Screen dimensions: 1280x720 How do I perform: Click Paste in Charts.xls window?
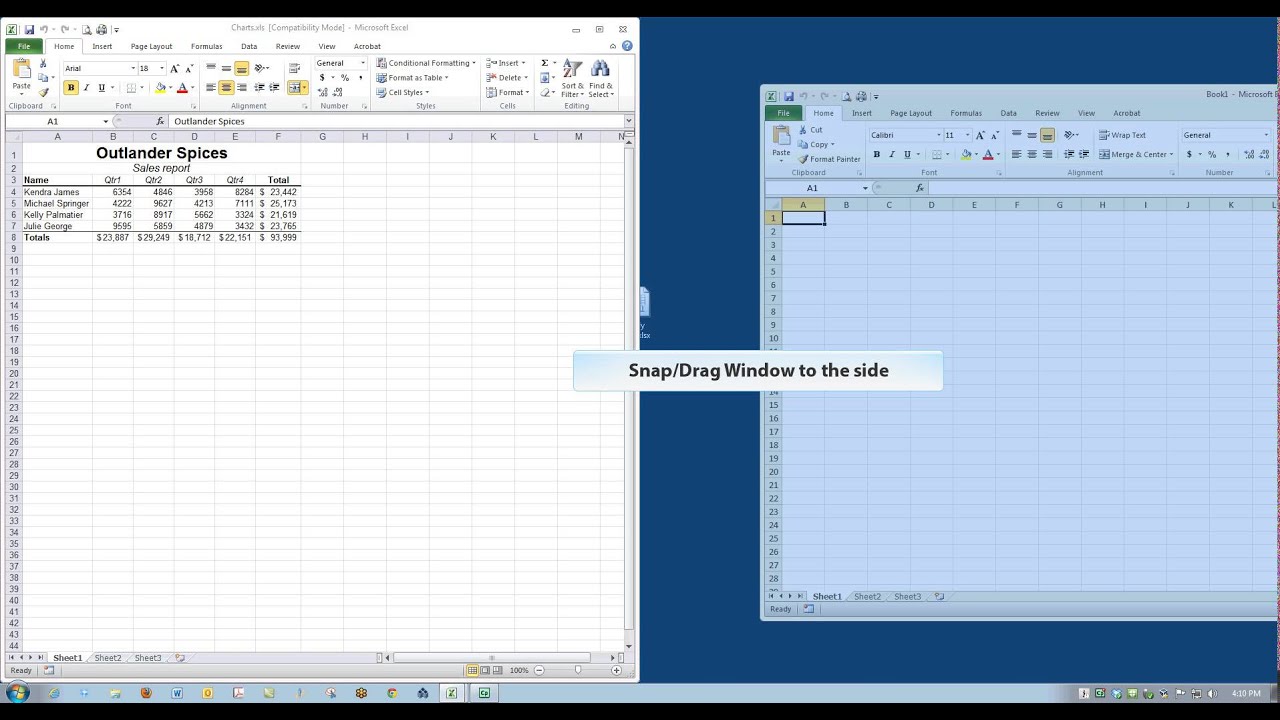tap(21, 76)
